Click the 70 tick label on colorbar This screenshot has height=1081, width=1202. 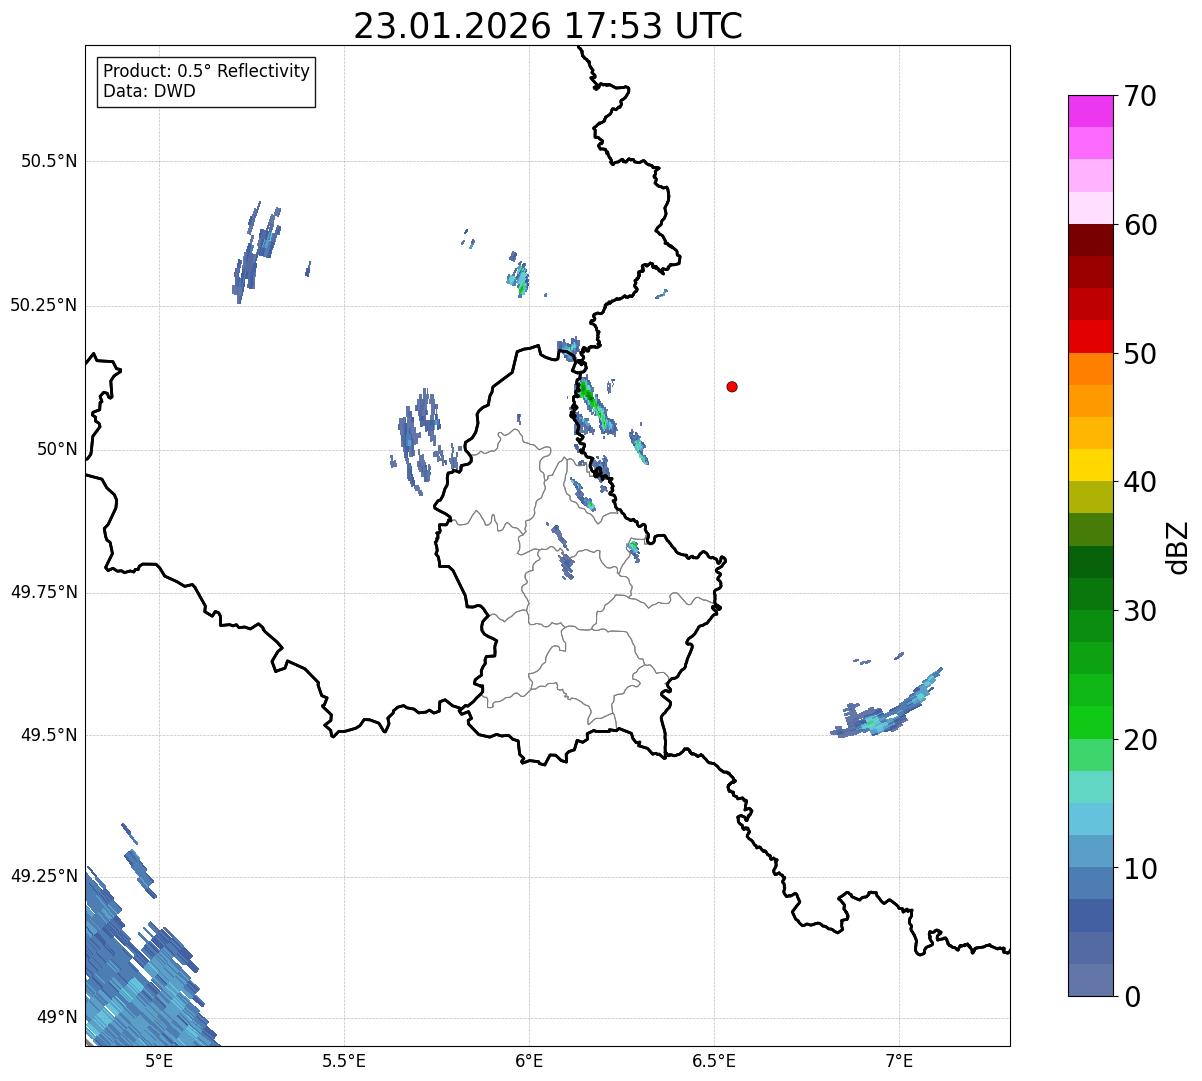tap(1140, 96)
